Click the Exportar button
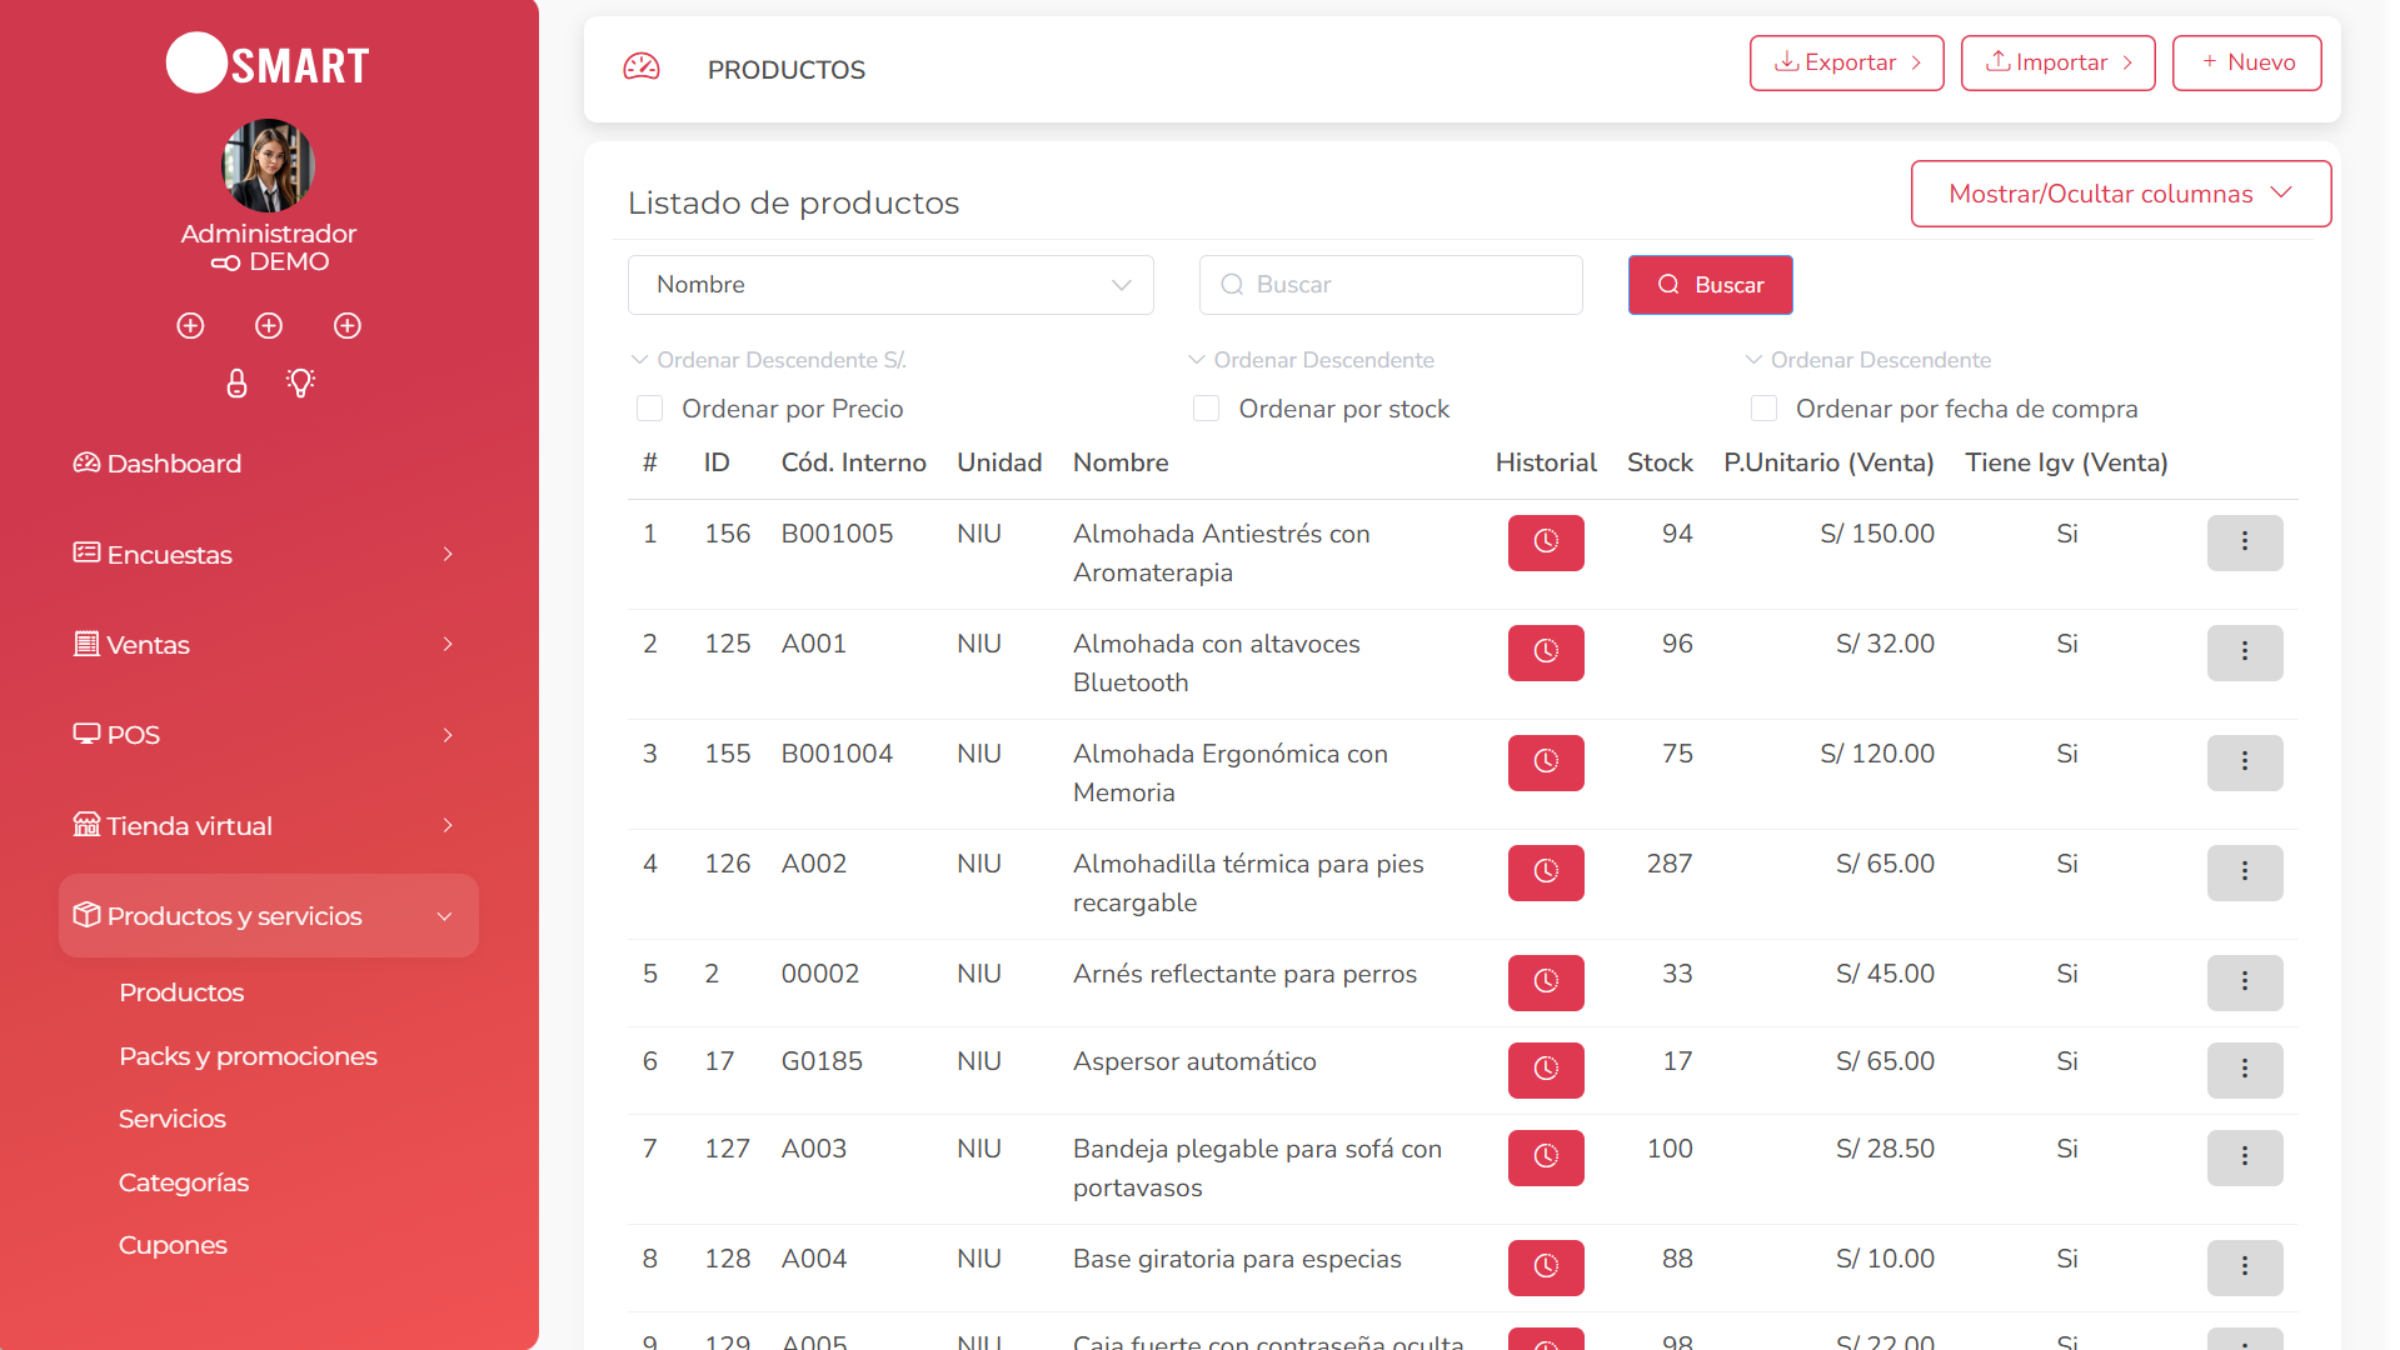This screenshot has width=2400, height=1350. (x=1846, y=63)
